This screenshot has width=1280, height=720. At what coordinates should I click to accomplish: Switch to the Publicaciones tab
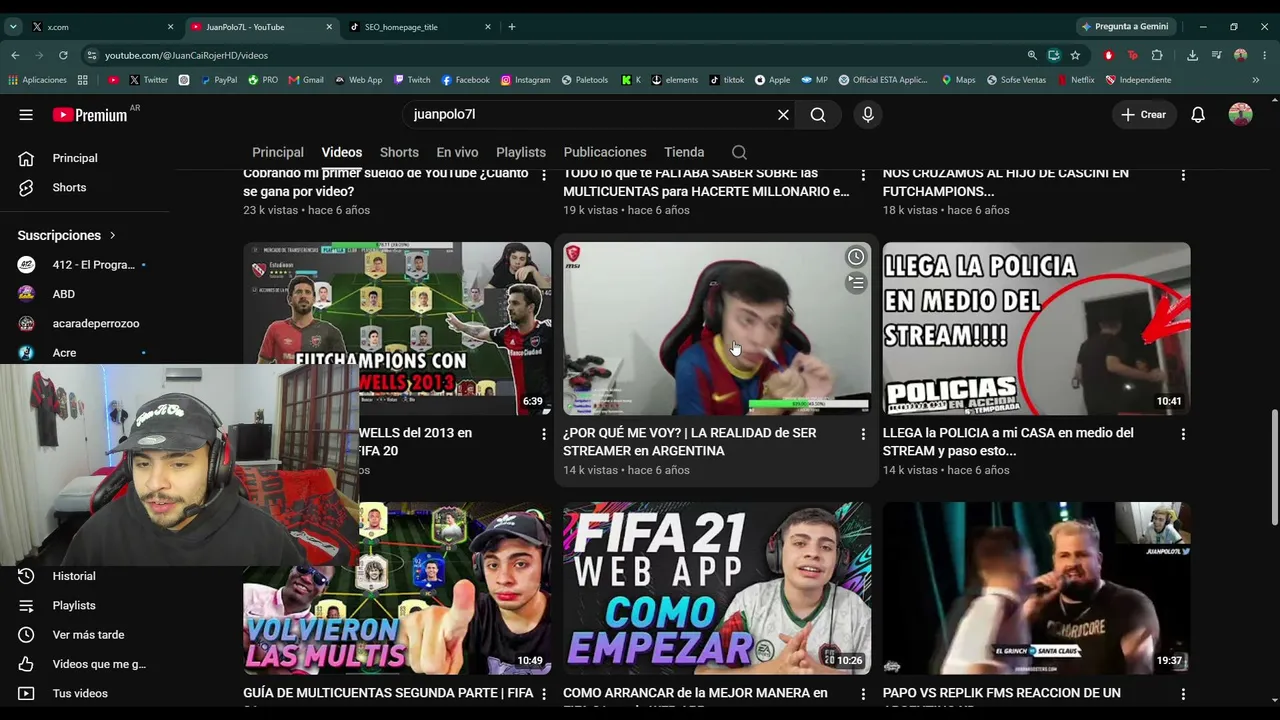click(605, 152)
